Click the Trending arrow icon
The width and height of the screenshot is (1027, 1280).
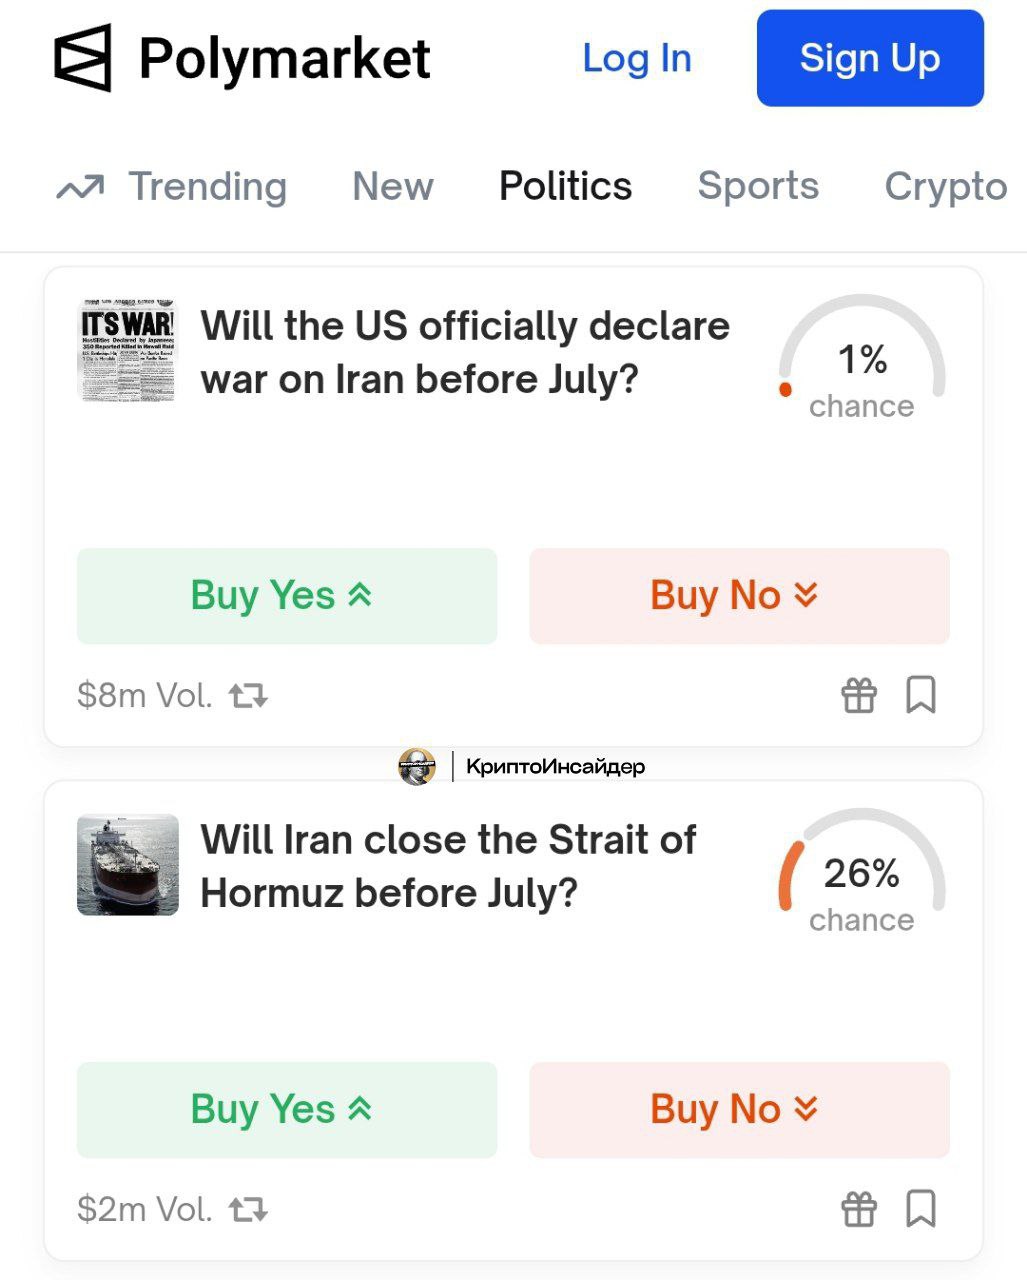[80, 187]
